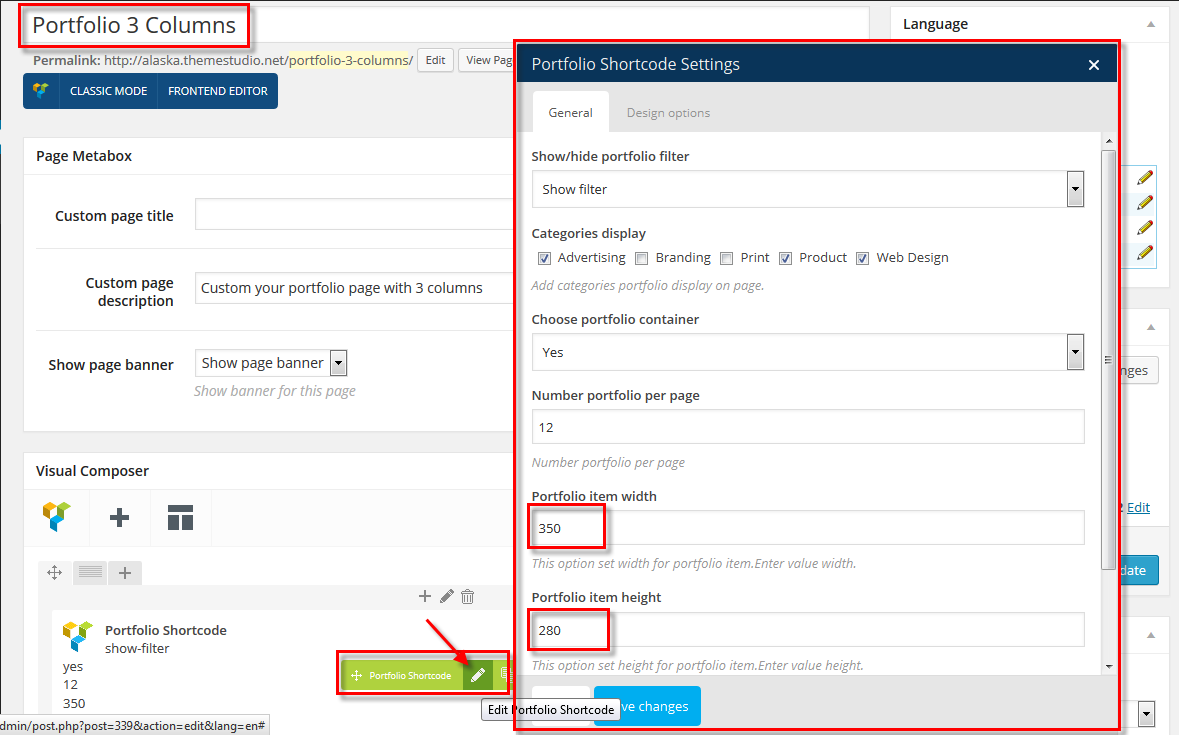Add a column with the row plus tab

click(125, 573)
